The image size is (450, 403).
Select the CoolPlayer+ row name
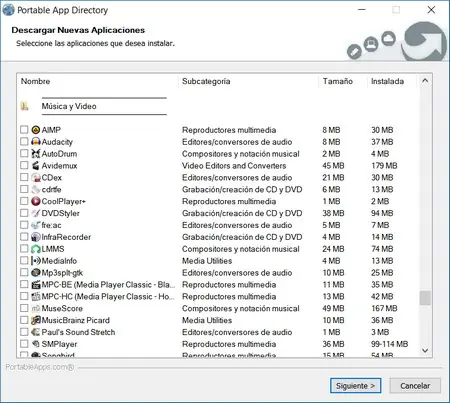click(x=64, y=201)
